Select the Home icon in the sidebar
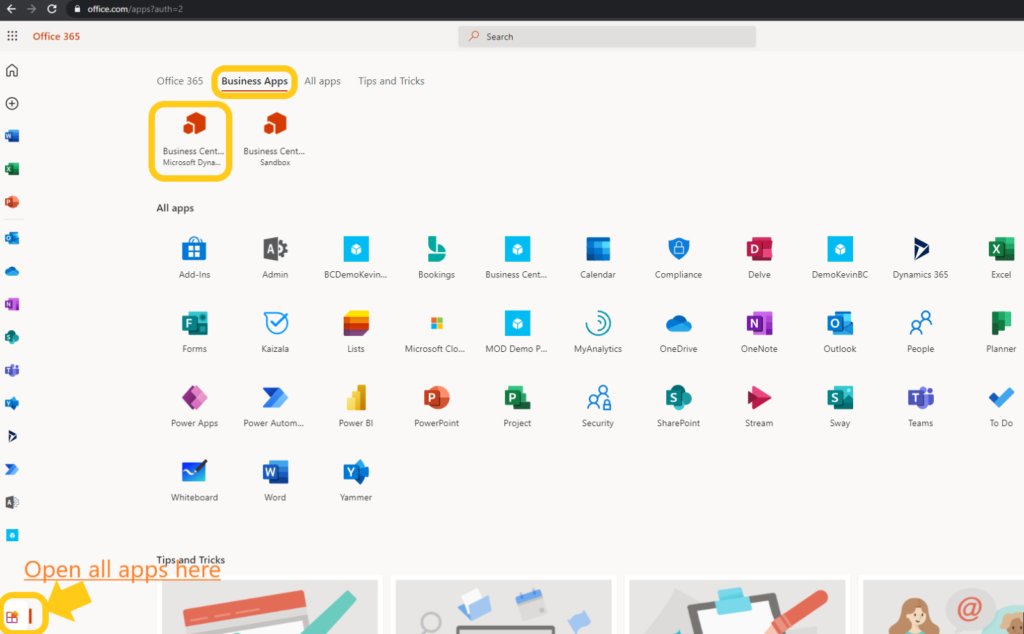 tap(11, 70)
